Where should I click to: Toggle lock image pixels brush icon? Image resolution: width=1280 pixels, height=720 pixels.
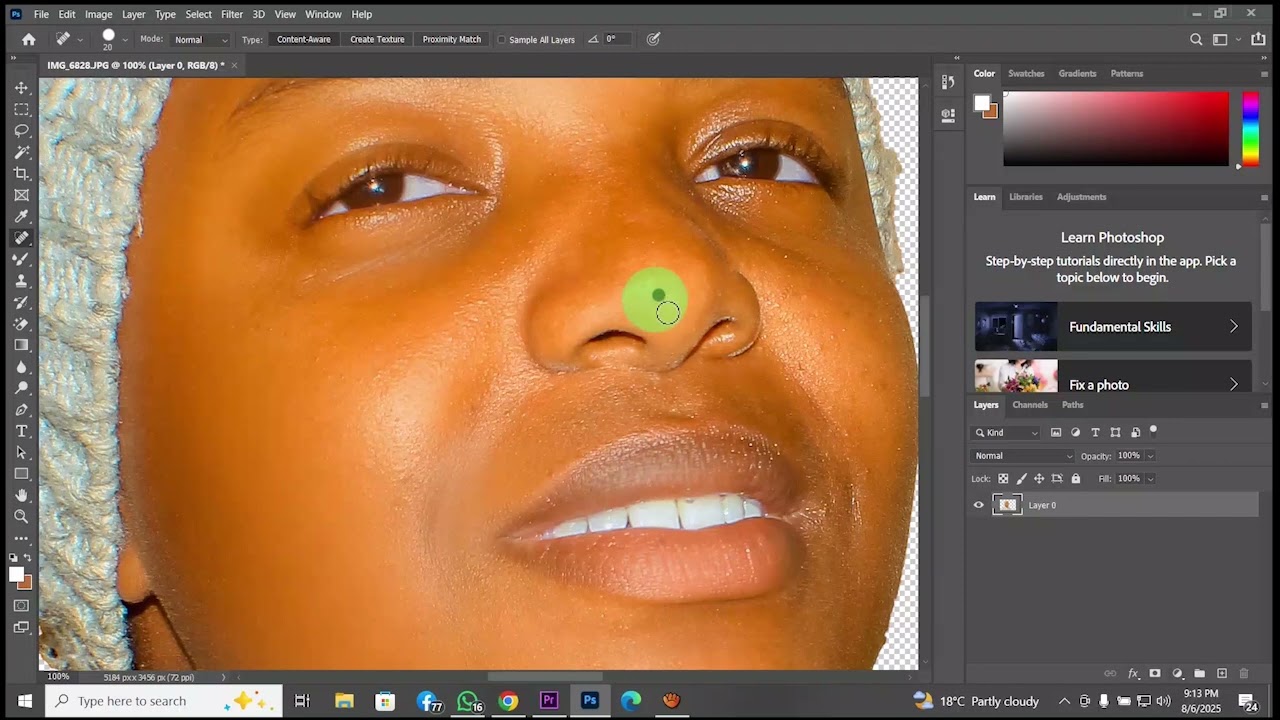coord(1021,479)
